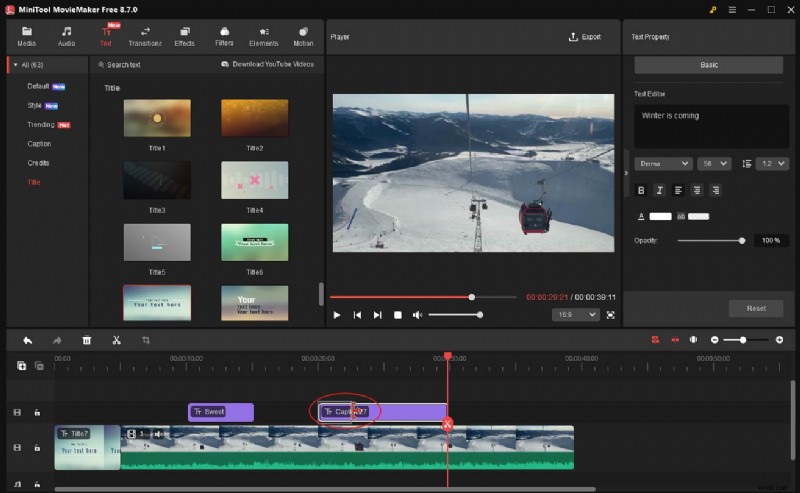Click the add track icon
The height and width of the screenshot is (493, 800).
click(x=21, y=365)
